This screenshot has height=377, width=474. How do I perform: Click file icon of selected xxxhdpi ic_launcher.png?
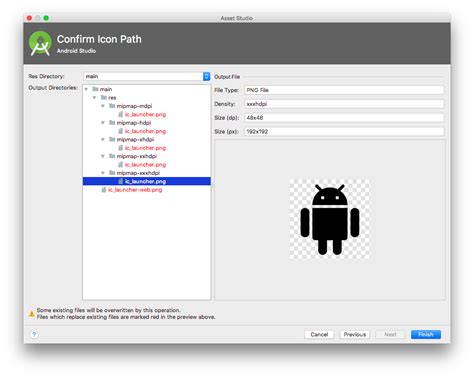click(121, 181)
